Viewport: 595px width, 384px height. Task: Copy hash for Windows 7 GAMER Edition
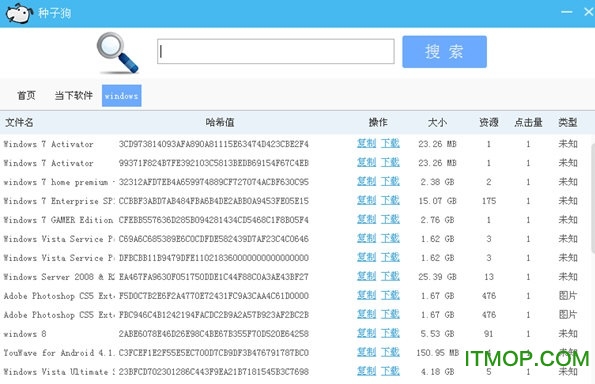click(366, 219)
